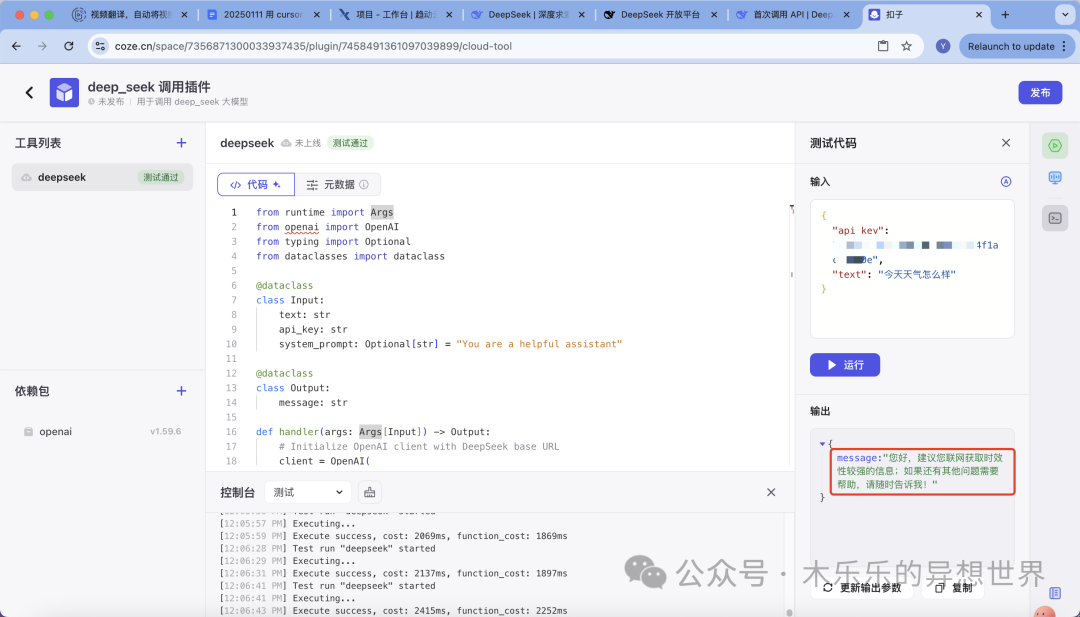Click the back arrow beside plugin name

click(x=29, y=93)
